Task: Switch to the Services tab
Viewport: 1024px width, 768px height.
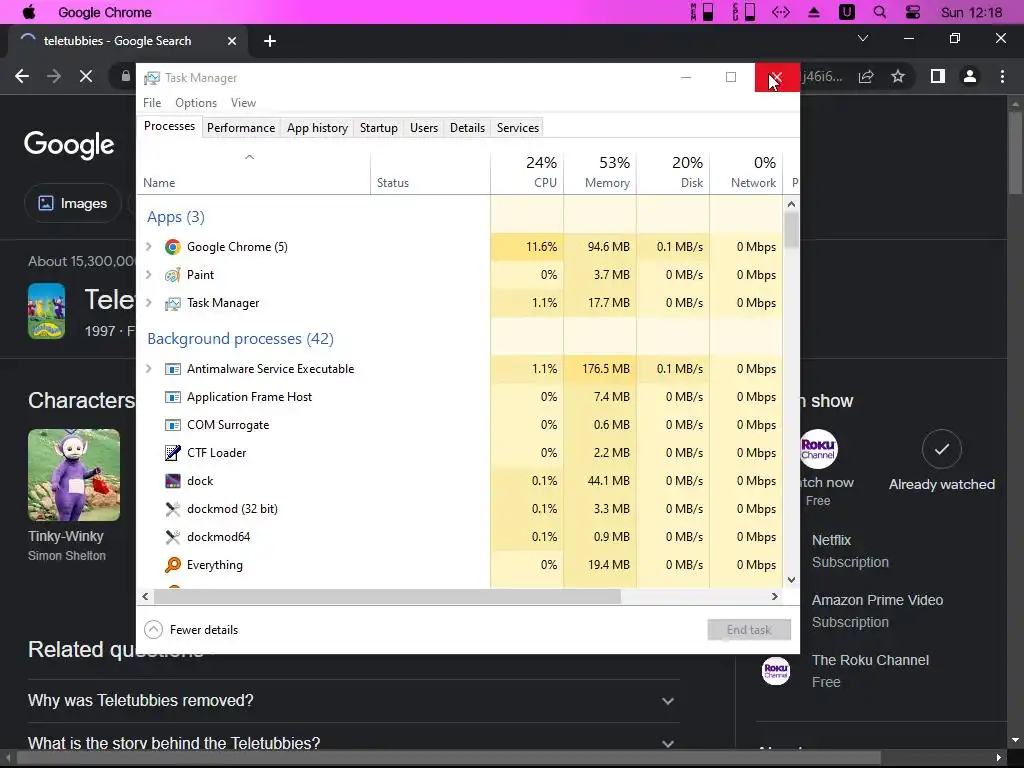Action: (x=518, y=128)
